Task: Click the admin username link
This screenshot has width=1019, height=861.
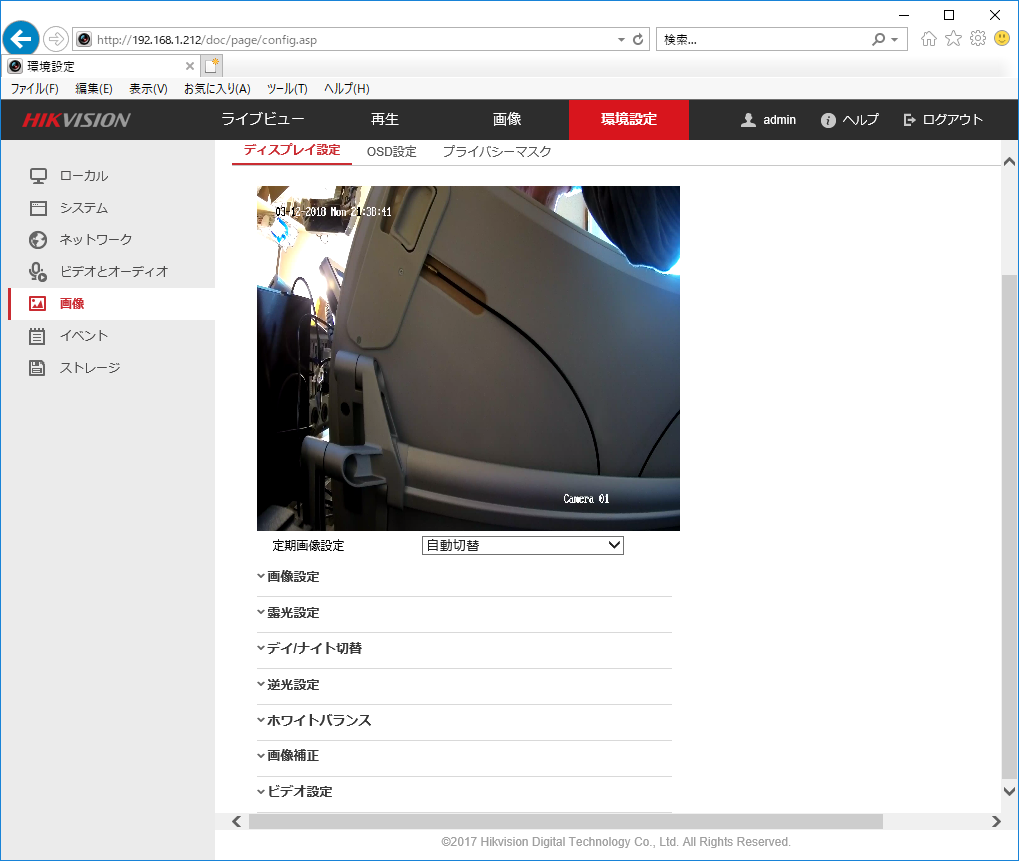Action: (780, 120)
